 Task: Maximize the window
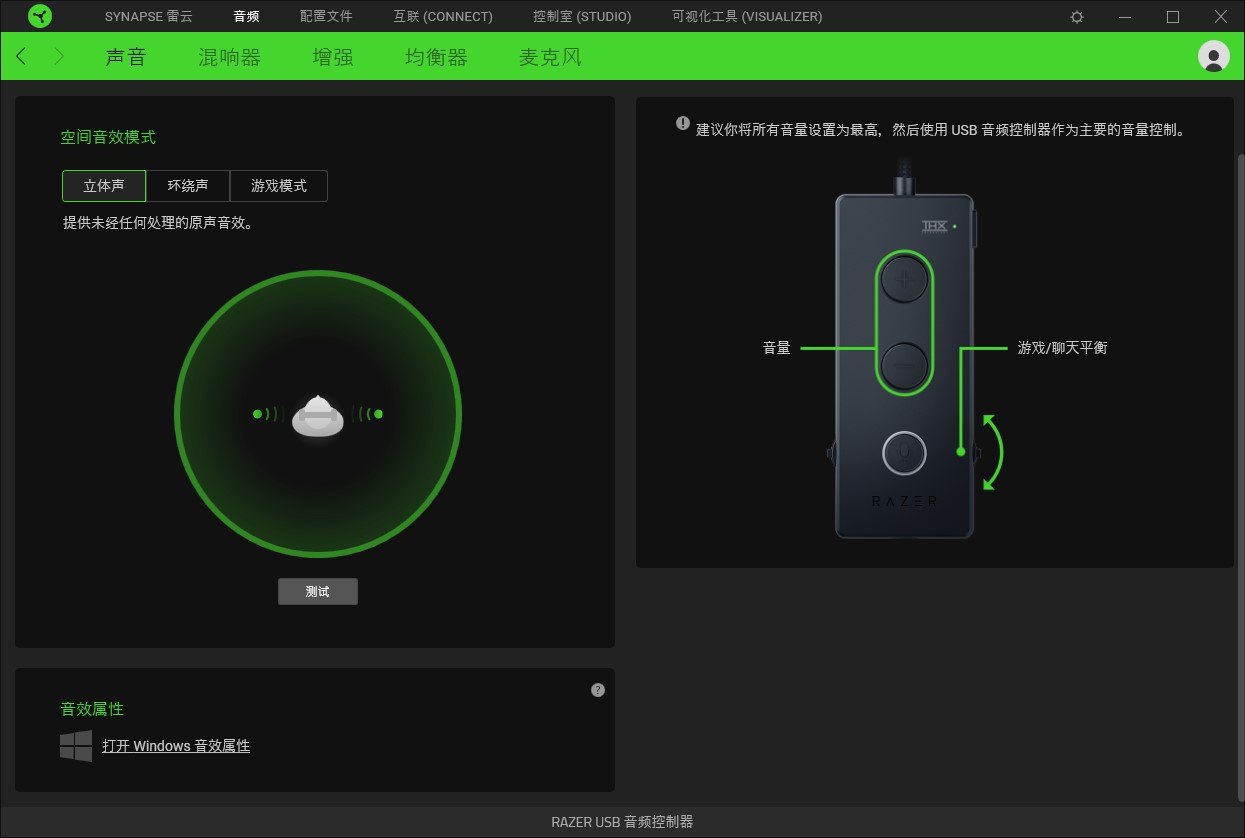(x=1173, y=17)
